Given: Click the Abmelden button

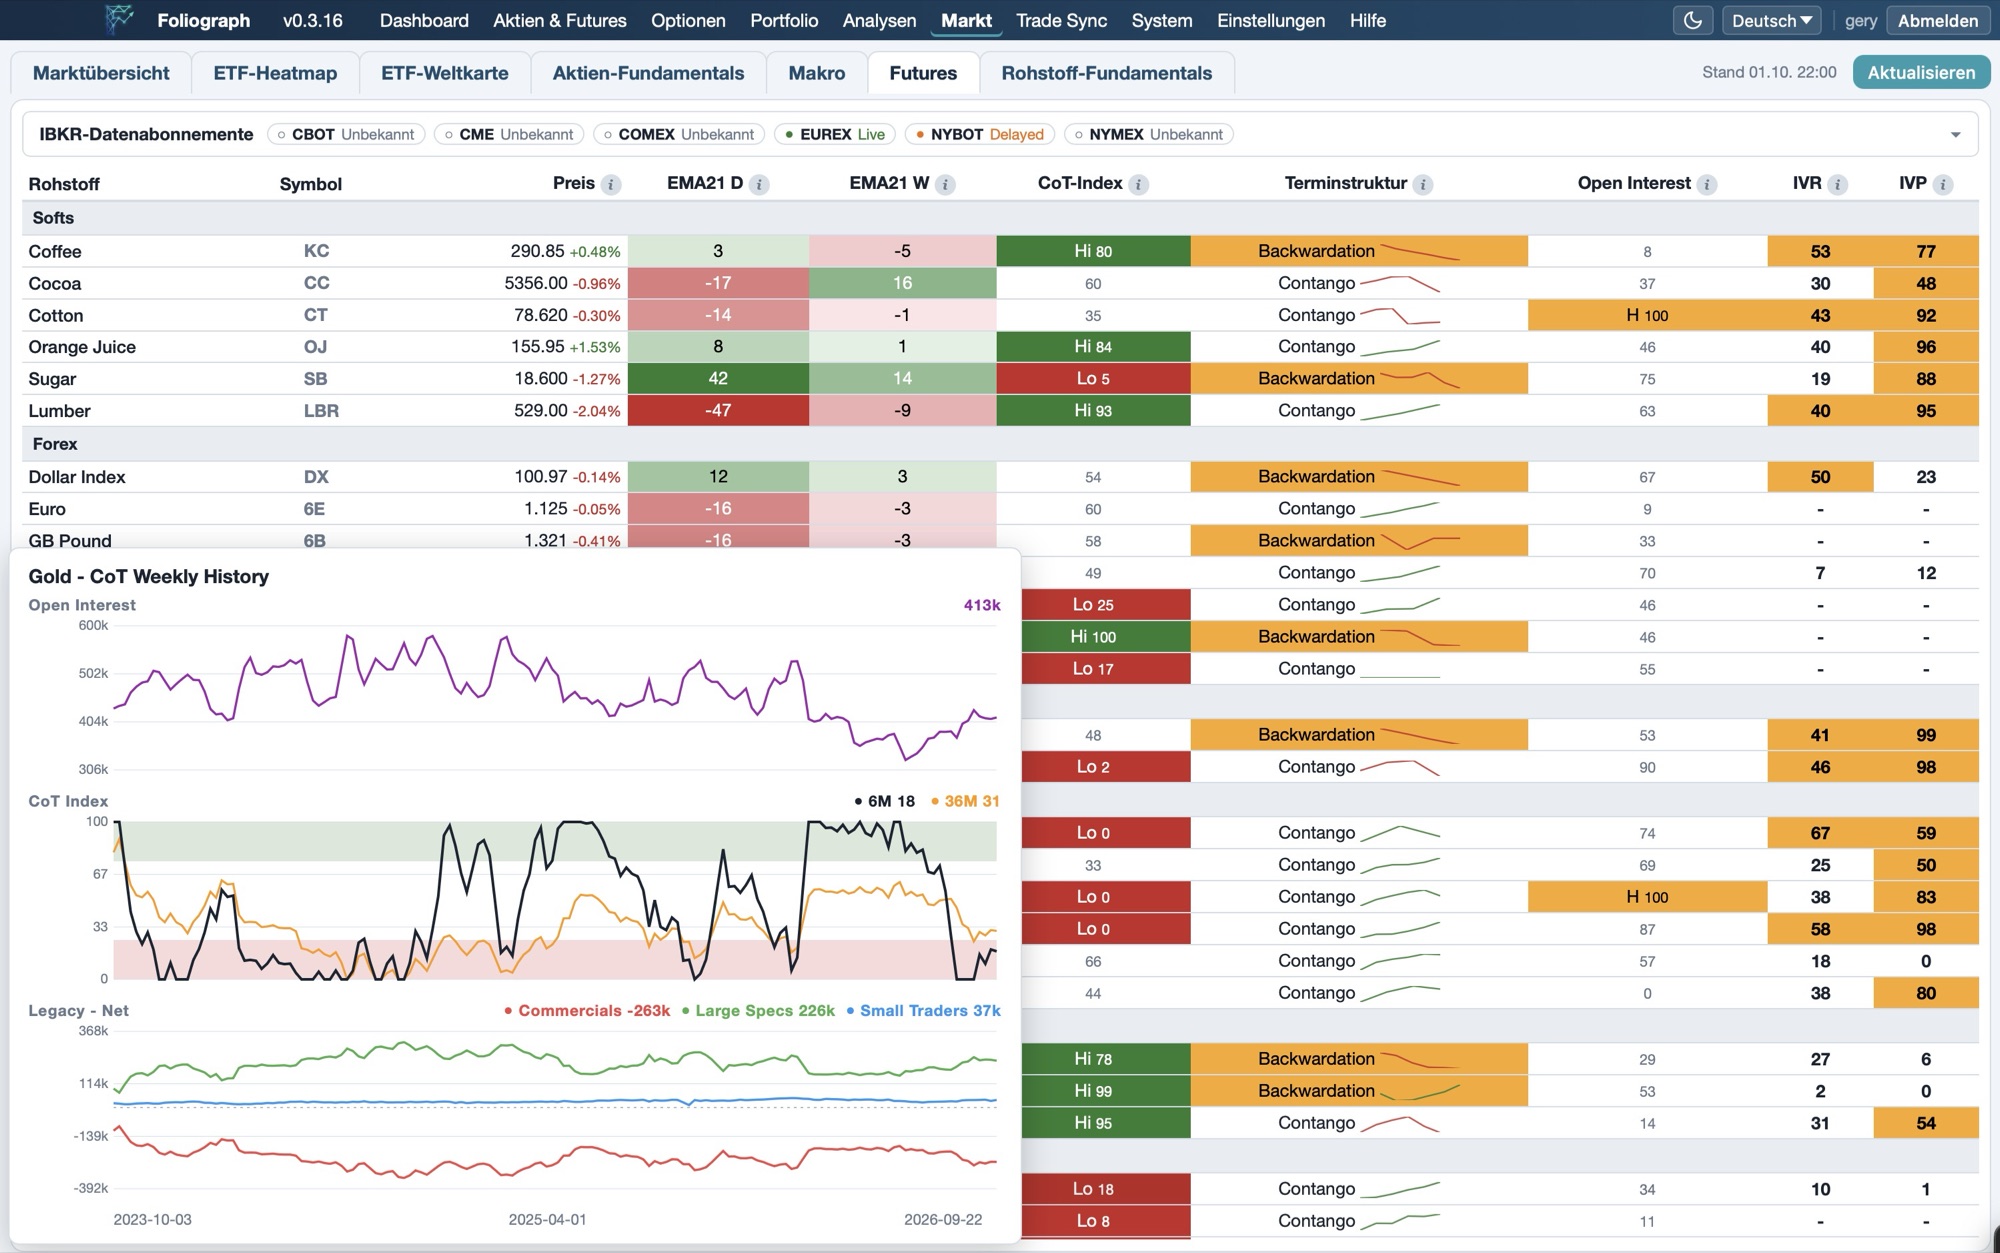Looking at the screenshot, I should (1937, 20).
